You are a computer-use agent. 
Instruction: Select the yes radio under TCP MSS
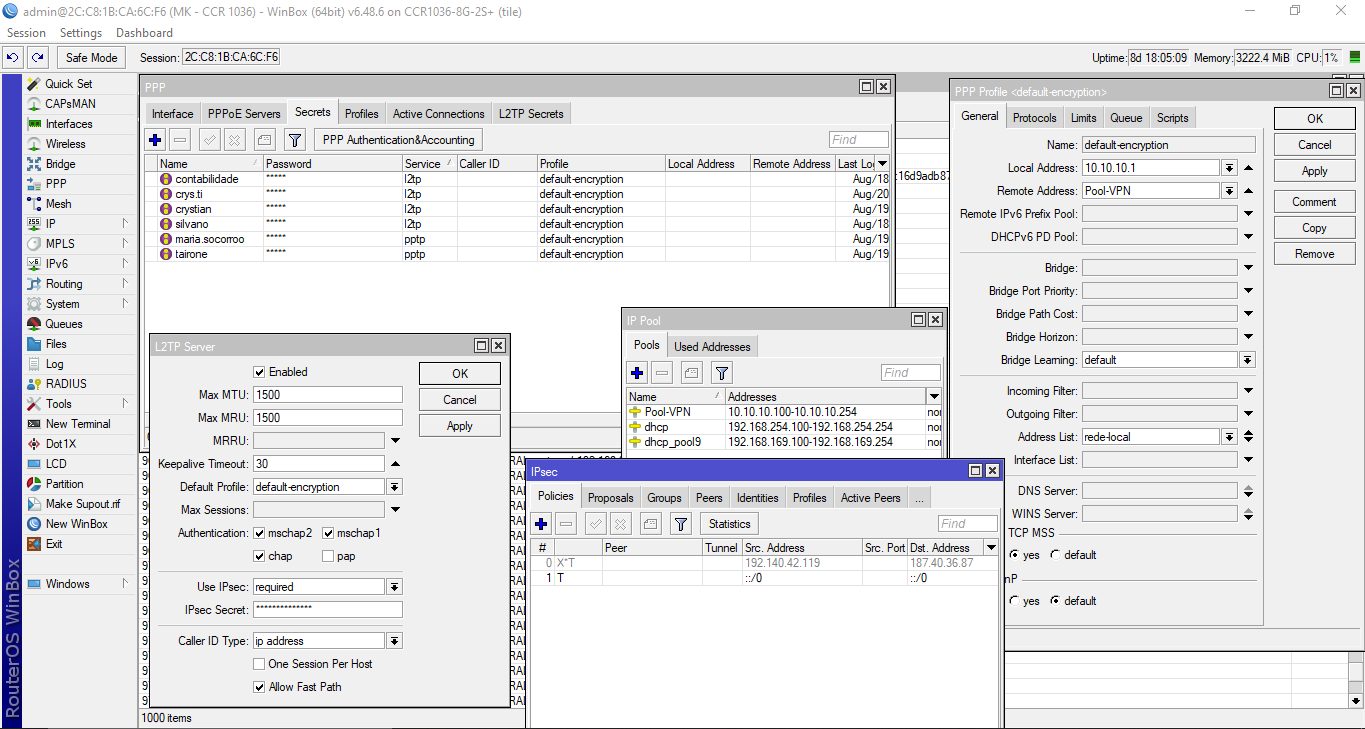click(x=1015, y=555)
